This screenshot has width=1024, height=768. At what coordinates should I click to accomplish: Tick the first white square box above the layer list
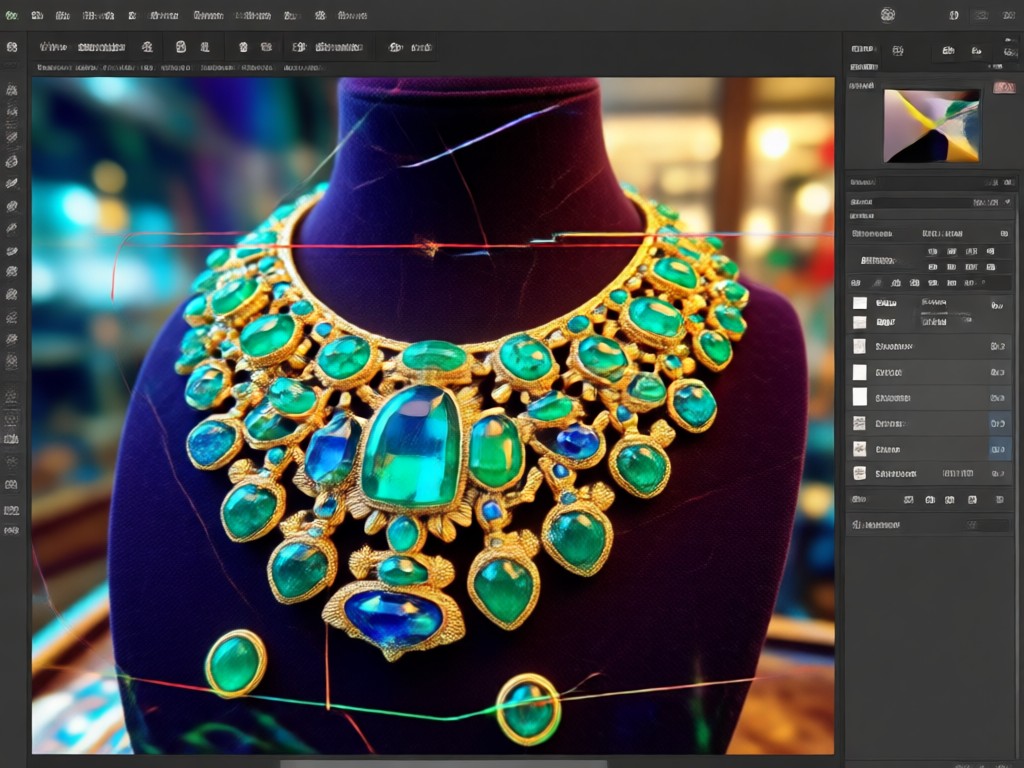[860, 303]
